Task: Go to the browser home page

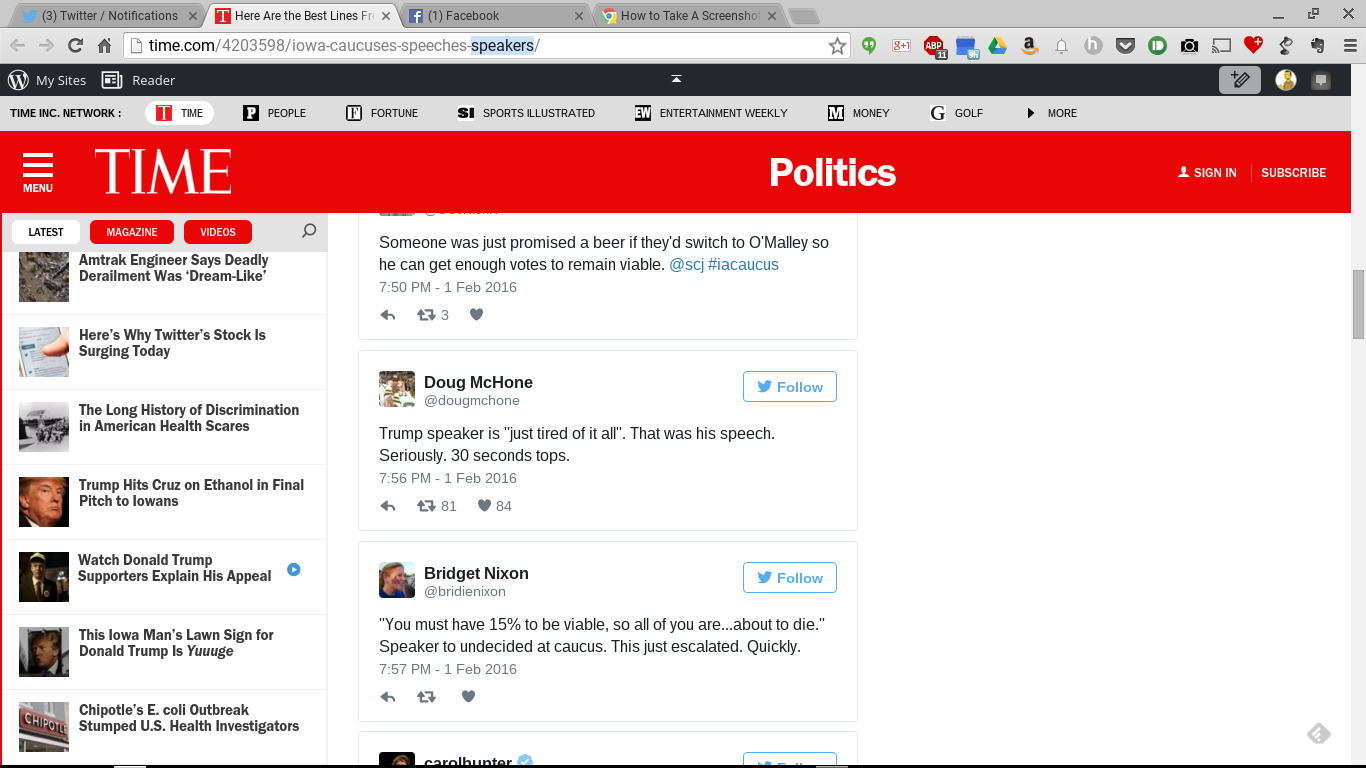Action: [104, 45]
